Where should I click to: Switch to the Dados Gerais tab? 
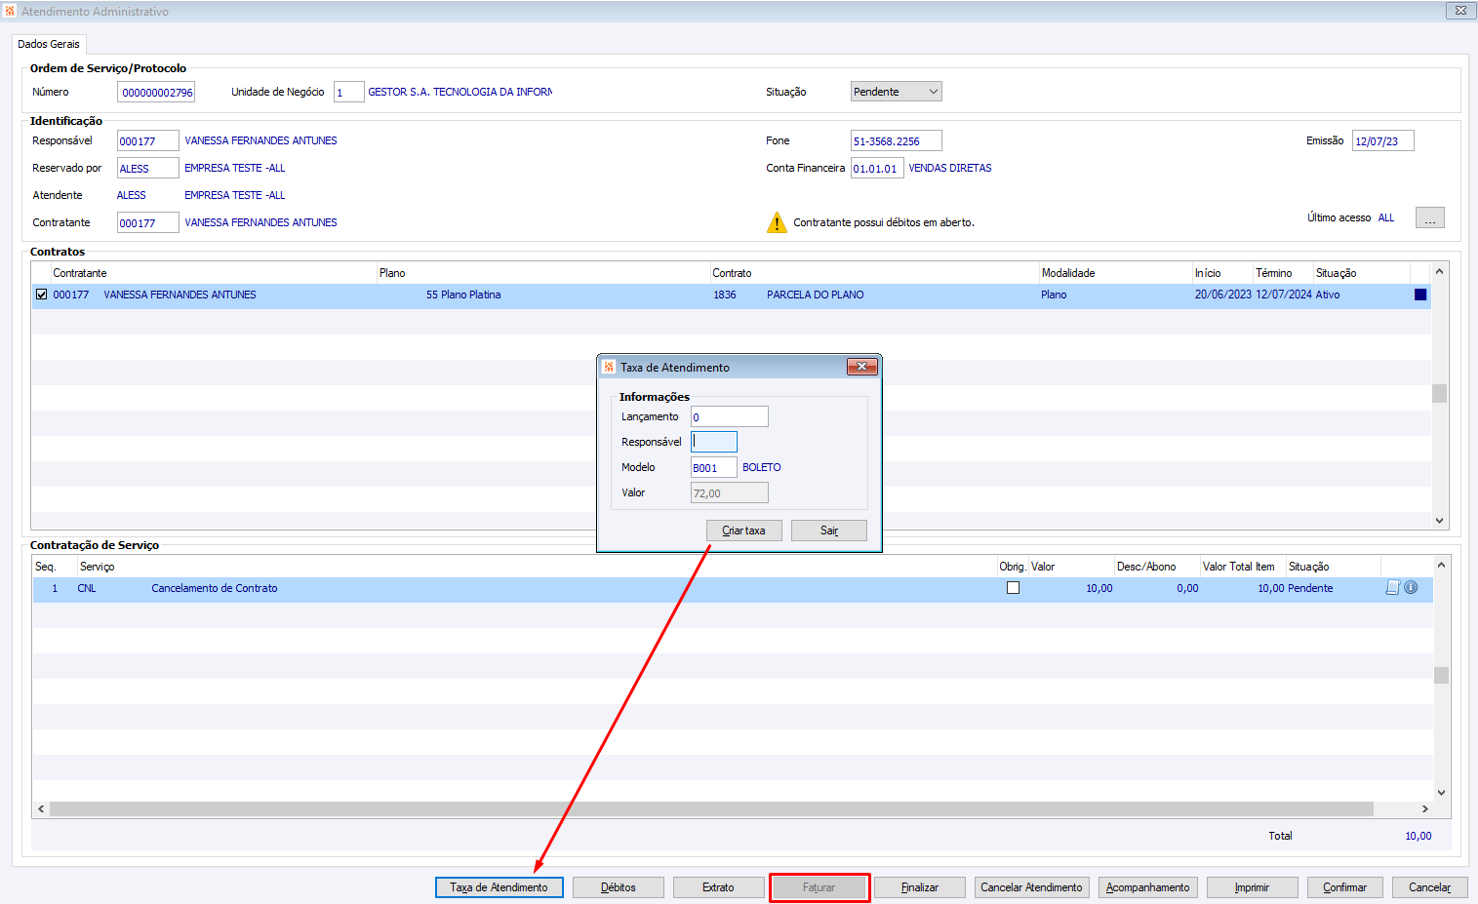(49, 44)
